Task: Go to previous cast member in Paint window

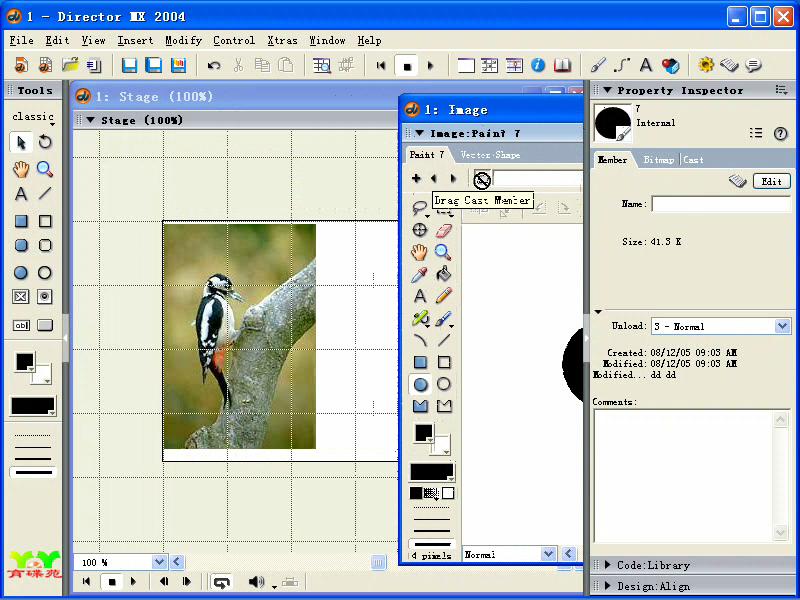Action: (x=434, y=178)
